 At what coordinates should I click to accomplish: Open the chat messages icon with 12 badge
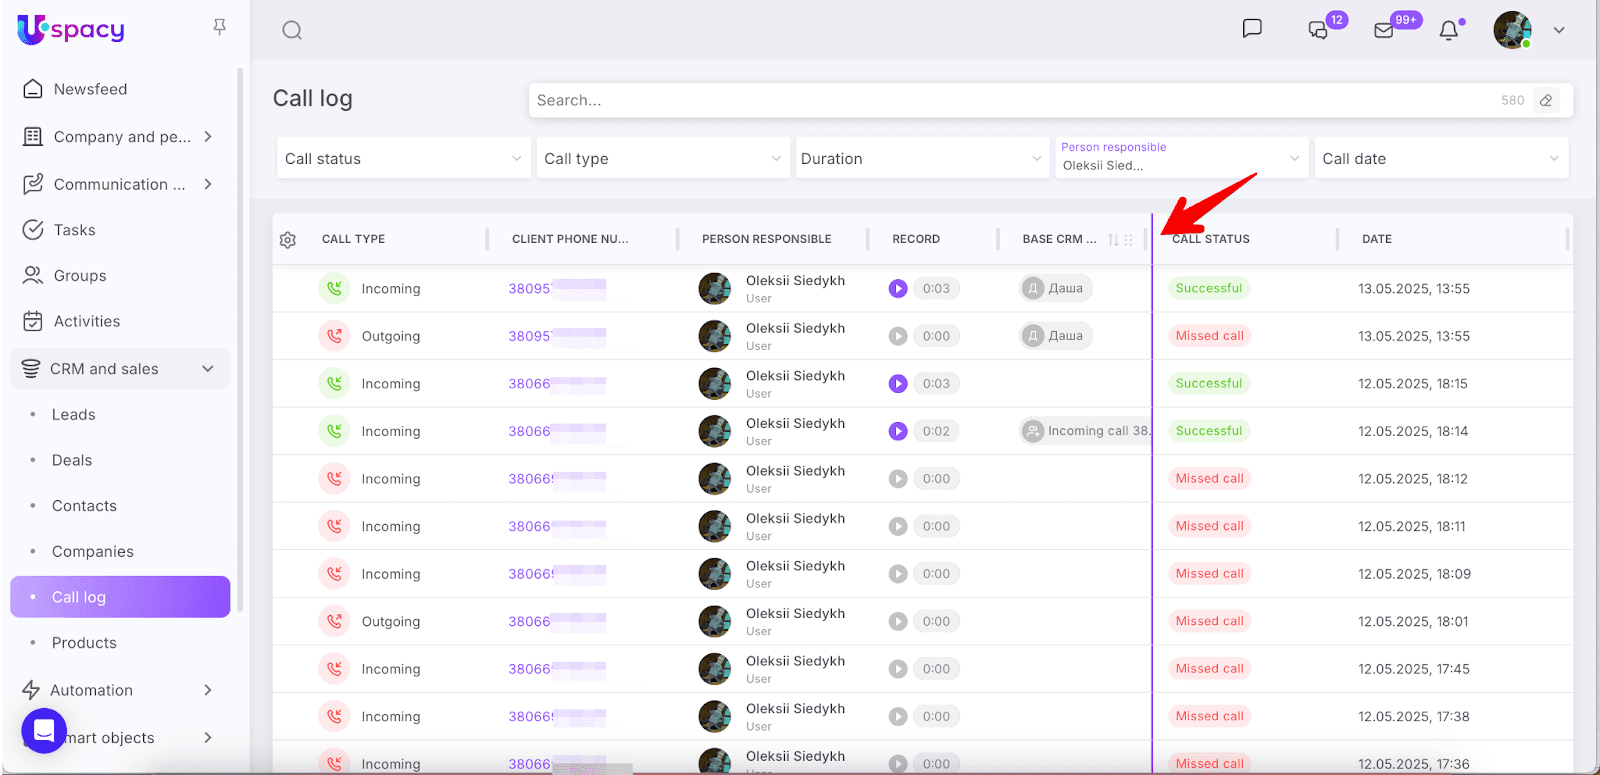(x=1319, y=30)
